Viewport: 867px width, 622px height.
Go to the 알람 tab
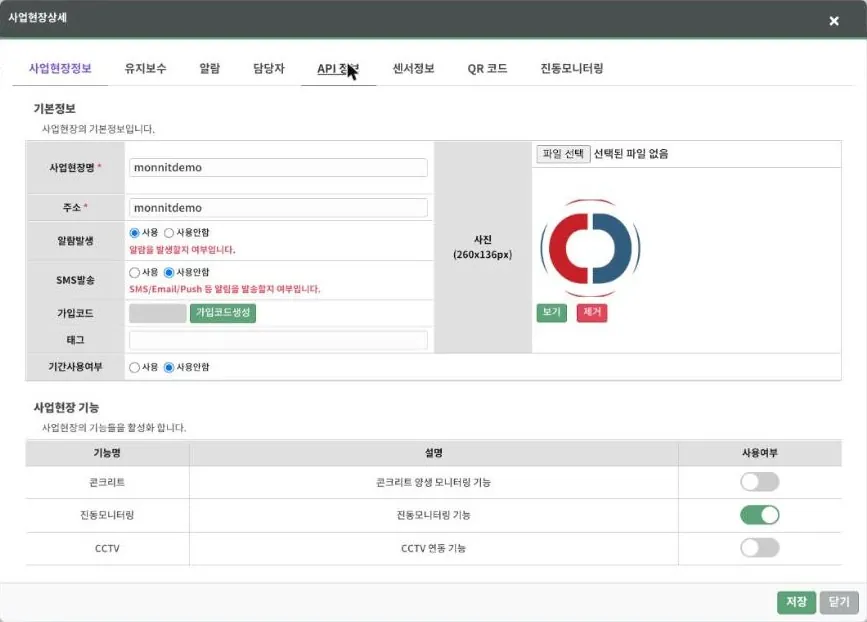[210, 69]
